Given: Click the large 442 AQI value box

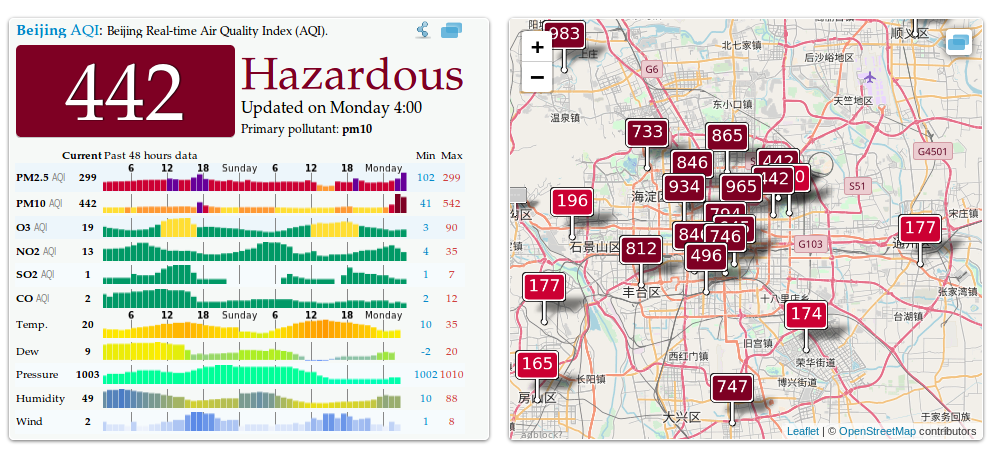Looking at the screenshot, I should (x=125, y=91).
